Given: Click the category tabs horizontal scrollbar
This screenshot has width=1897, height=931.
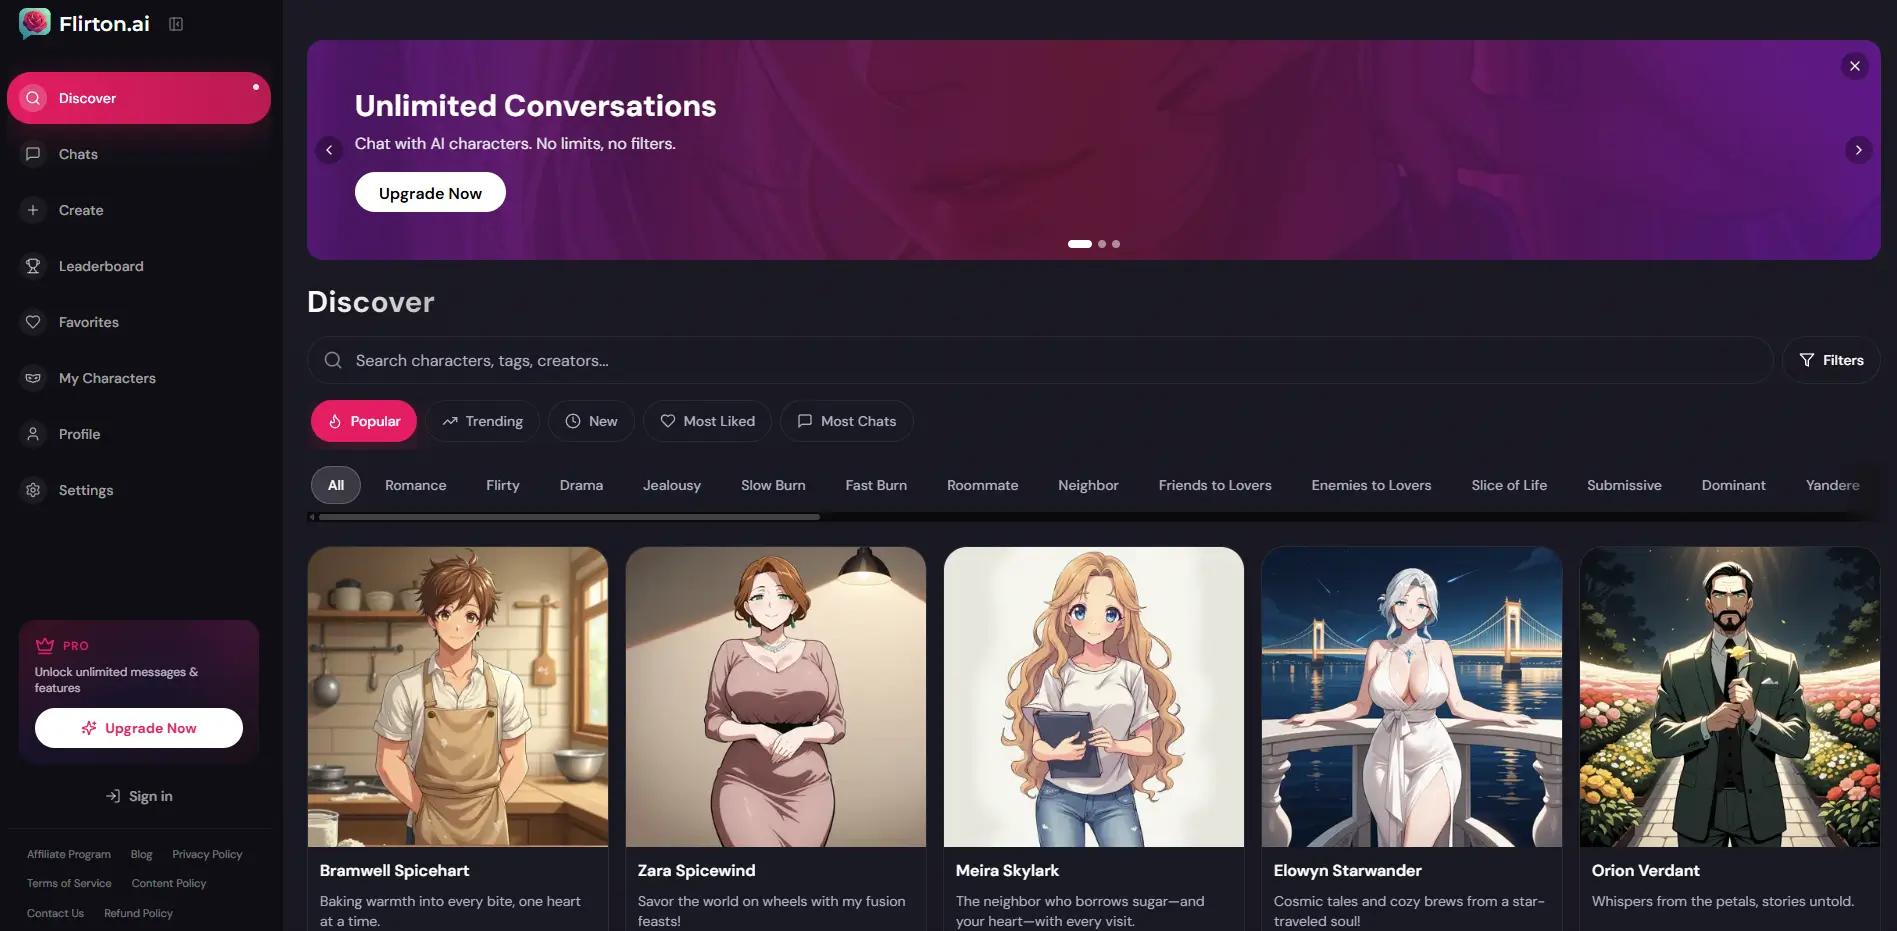Looking at the screenshot, I should pos(569,517).
